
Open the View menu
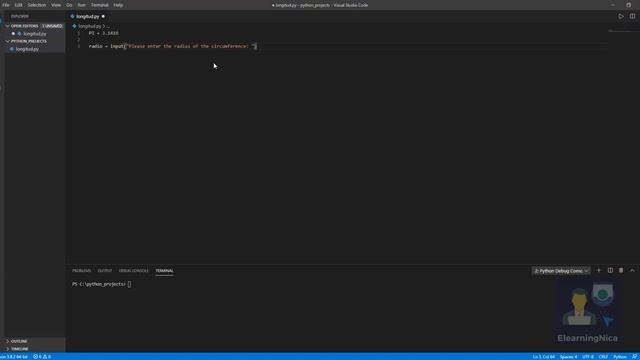56,5
